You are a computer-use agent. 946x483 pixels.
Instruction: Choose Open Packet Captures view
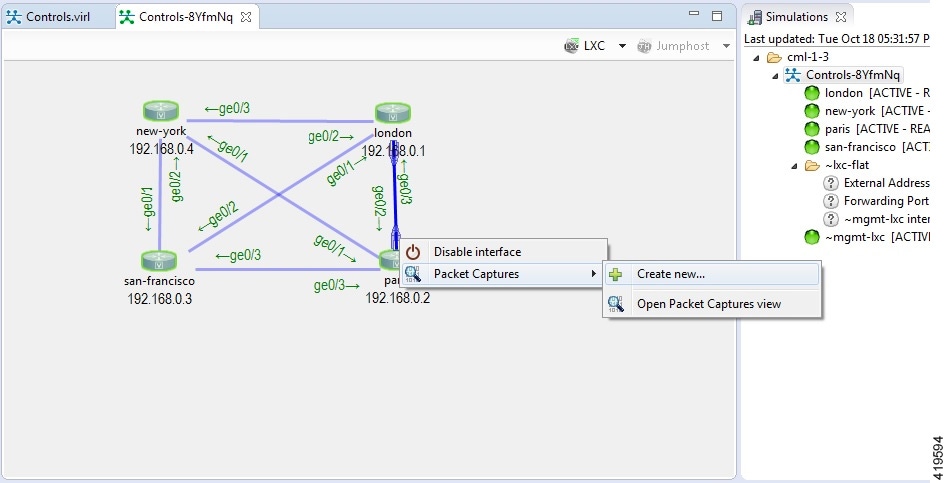pyautogui.click(x=712, y=304)
